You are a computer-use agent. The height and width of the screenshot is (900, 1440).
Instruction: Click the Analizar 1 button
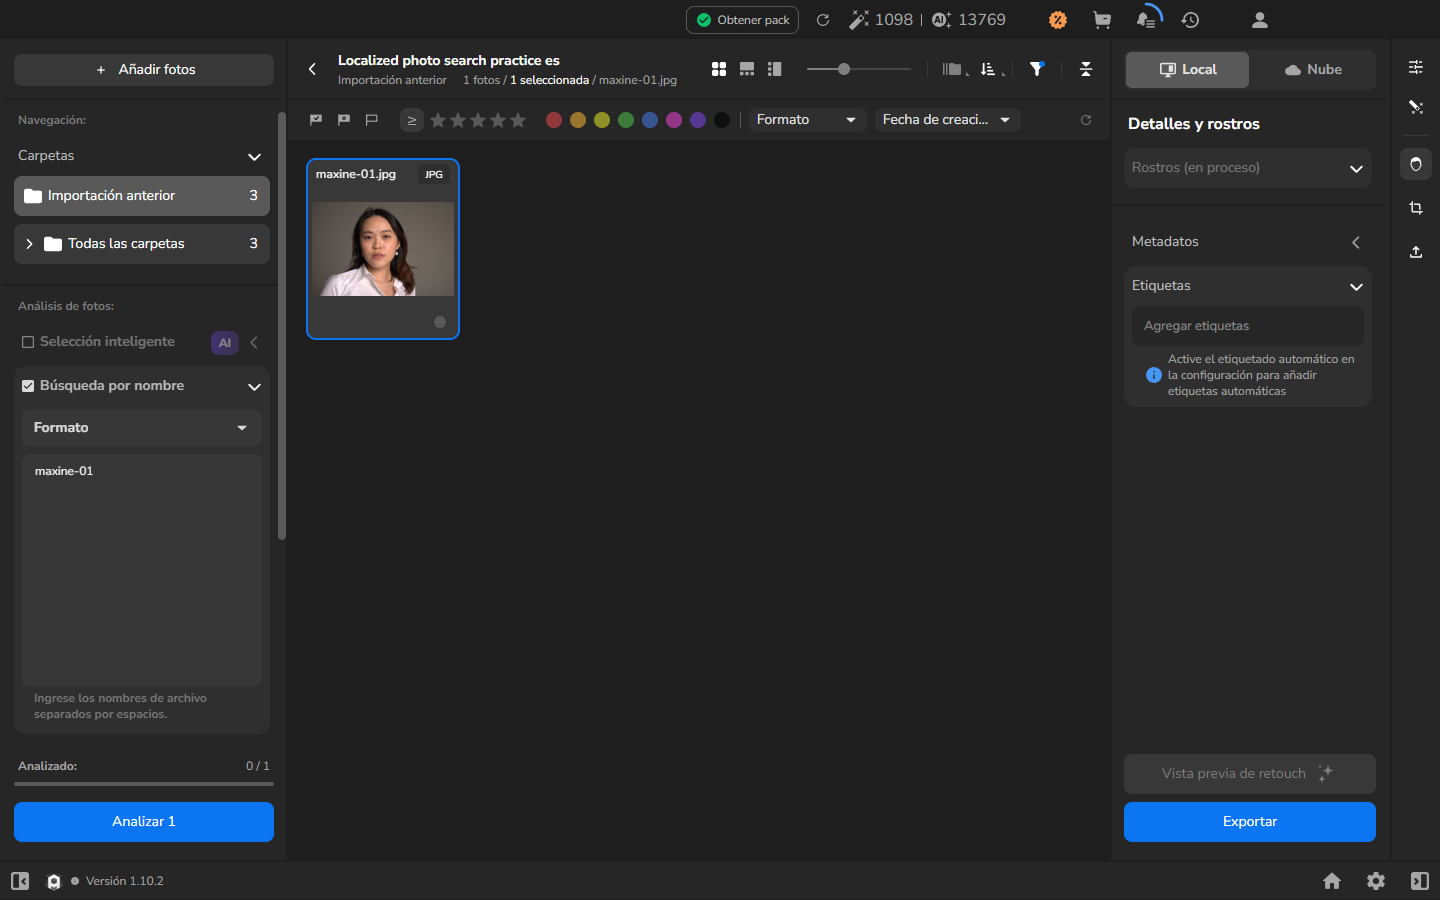point(144,822)
